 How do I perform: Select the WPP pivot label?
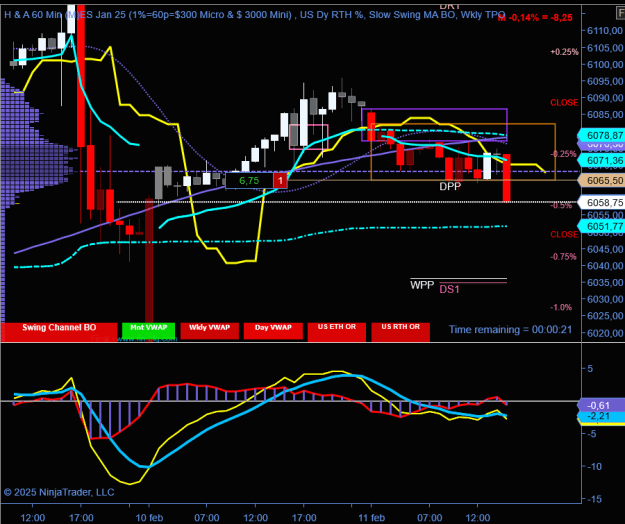pyautogui.click(x=422, y=285)
